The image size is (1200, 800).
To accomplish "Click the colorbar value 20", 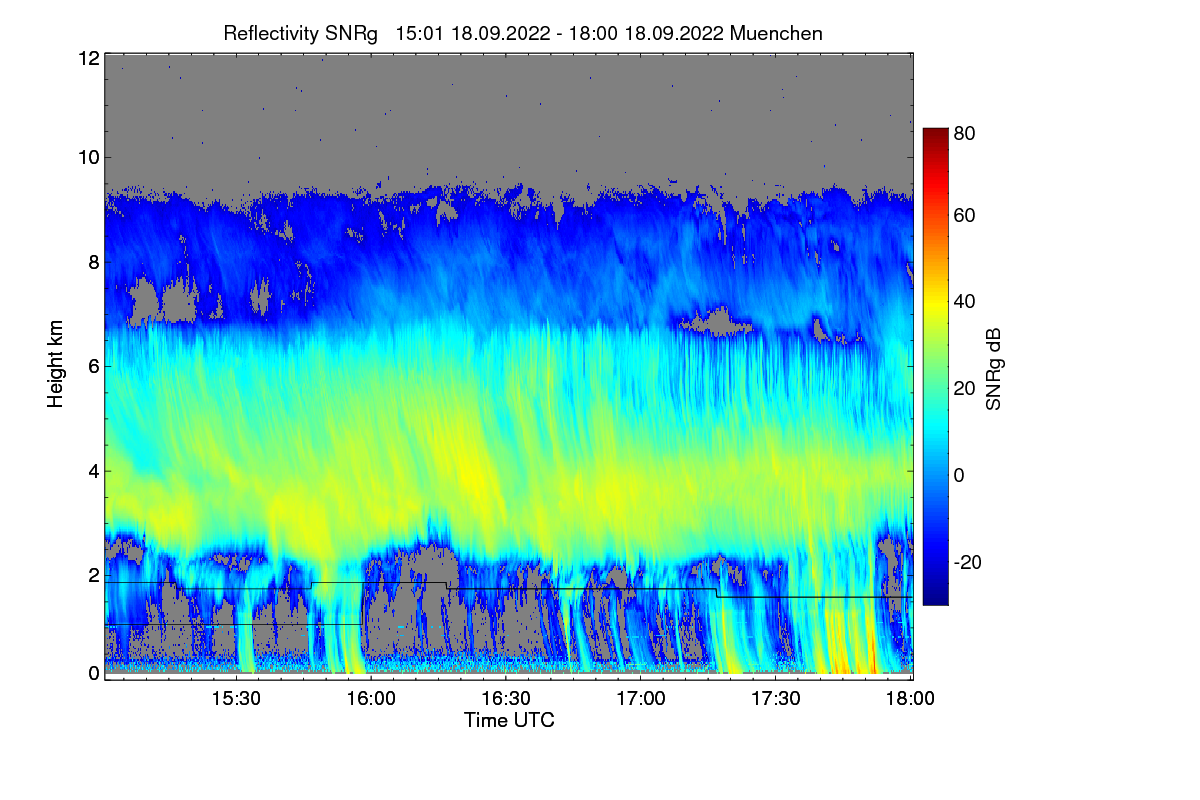I will coord(965,388).
